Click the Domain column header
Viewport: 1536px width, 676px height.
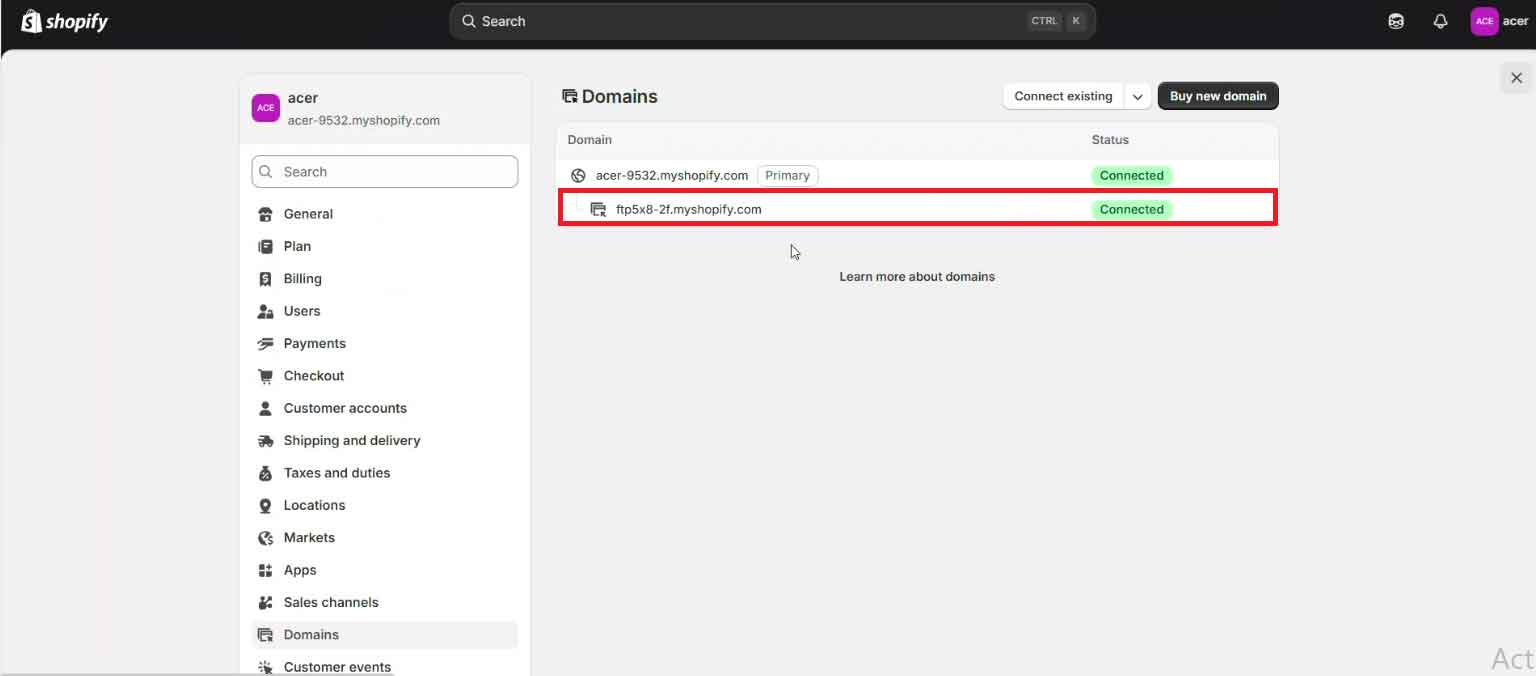pos(590,140)
